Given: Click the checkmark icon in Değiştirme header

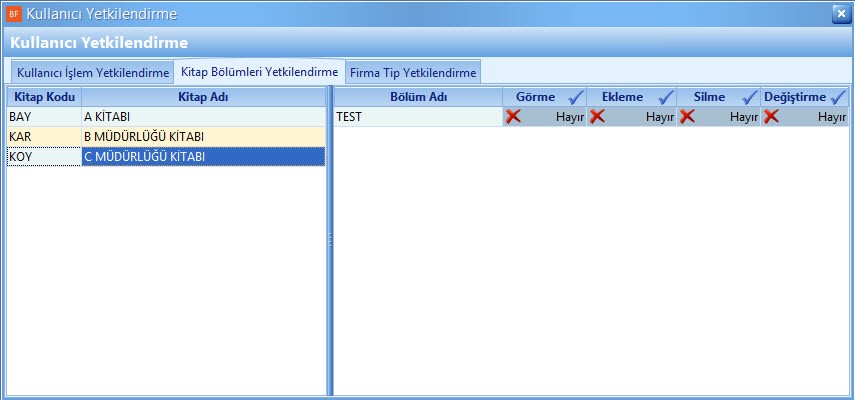Looking at the screenshot, I should point(838,97).
